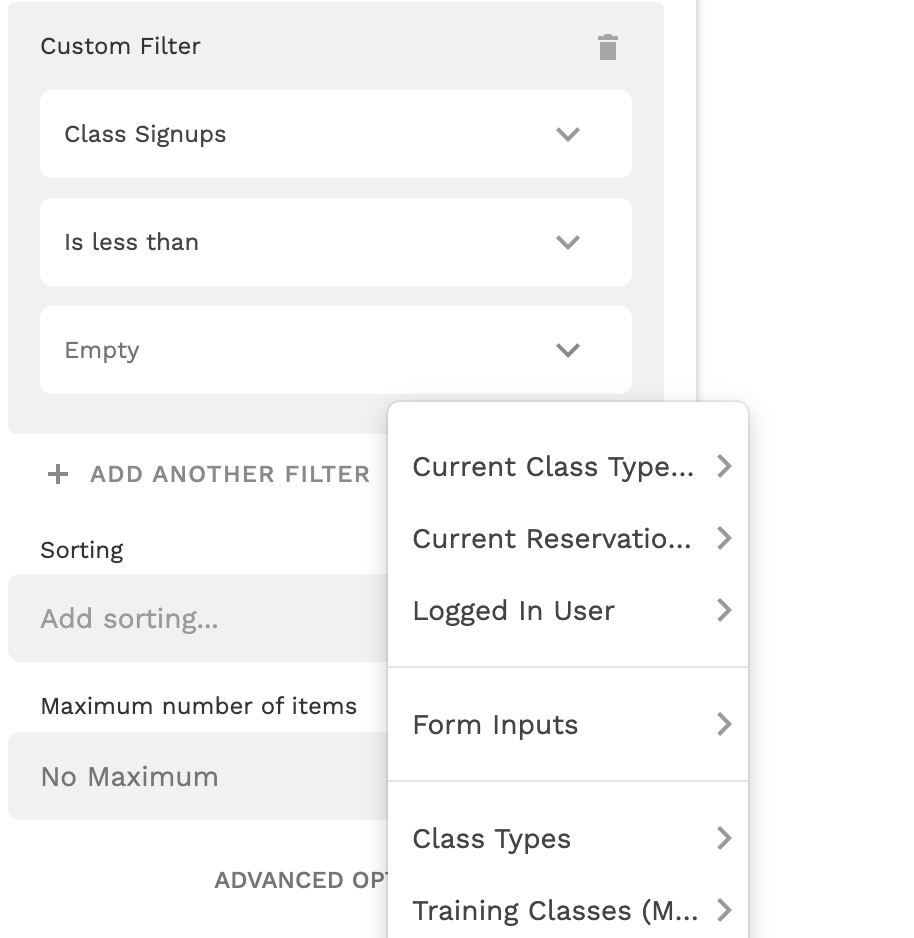Click the plus icon to add filter
This screenshot has height=938, width=914.
pyautogui.click(x=59, y=474)
